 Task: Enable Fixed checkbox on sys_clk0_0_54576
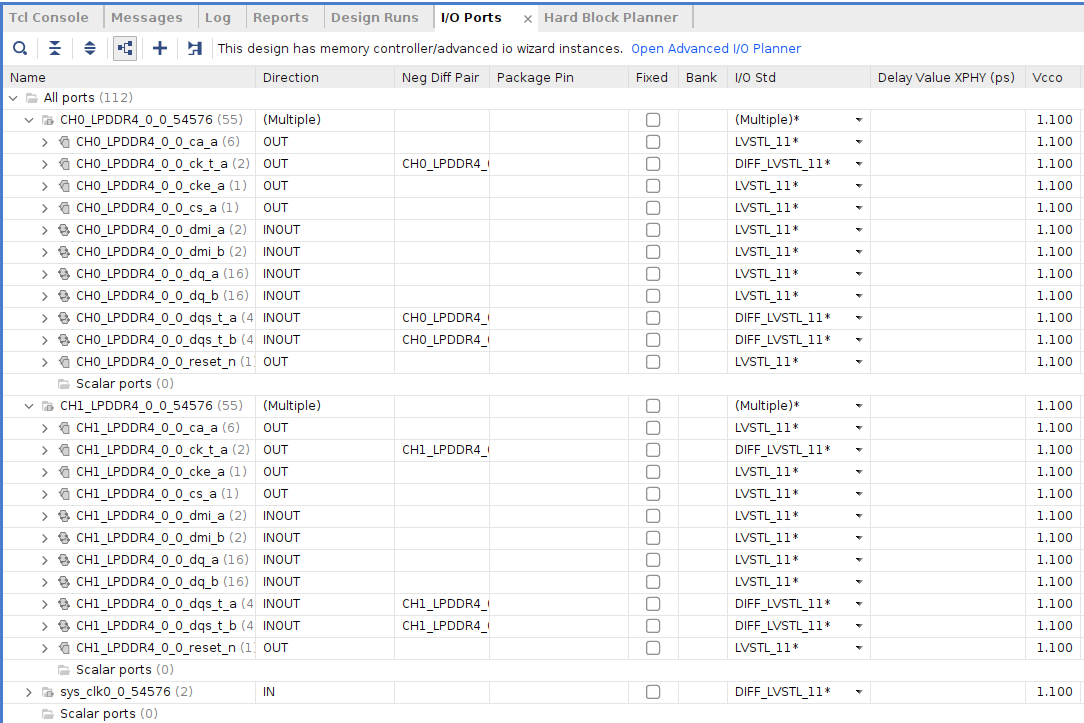click(x=653, y=691)
